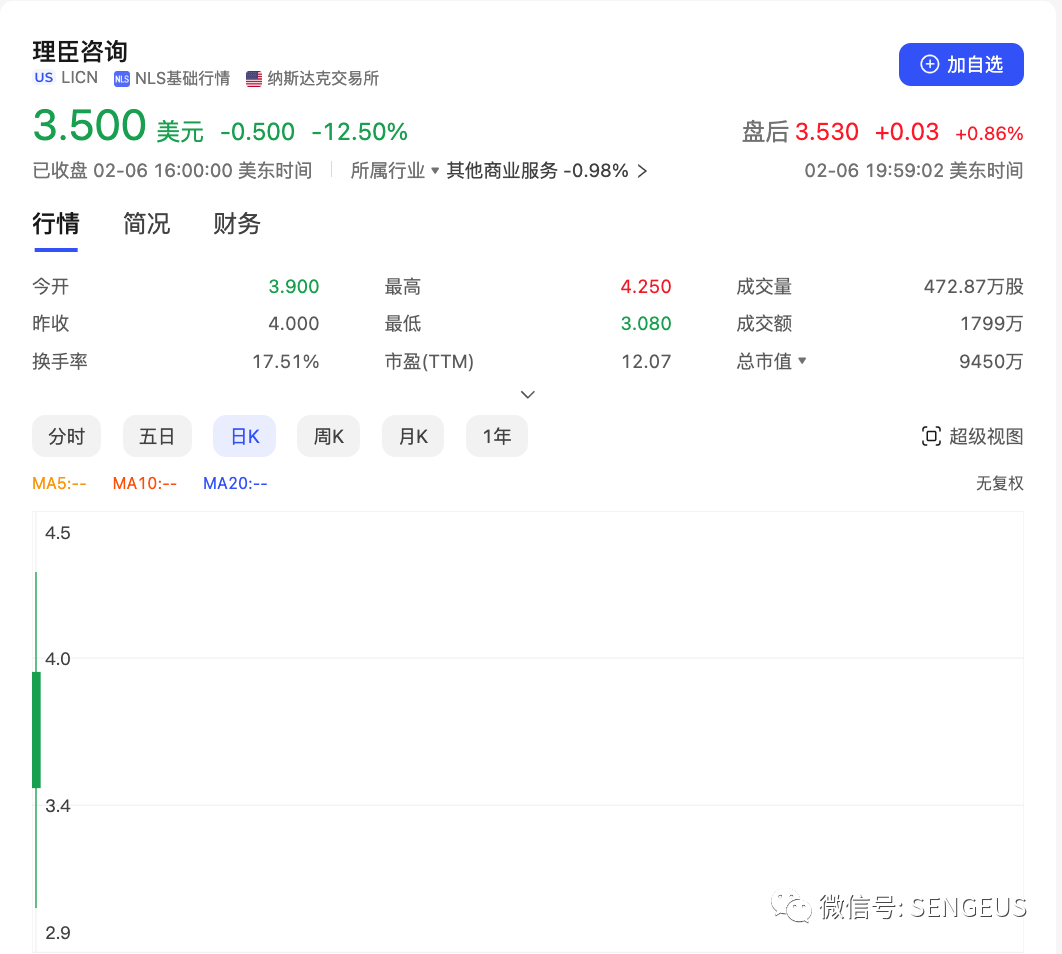This screenshot has height=954, width=1062.
Task: Click the US flag icon by 纳斯达克交易所
Action: coord(254,79)
